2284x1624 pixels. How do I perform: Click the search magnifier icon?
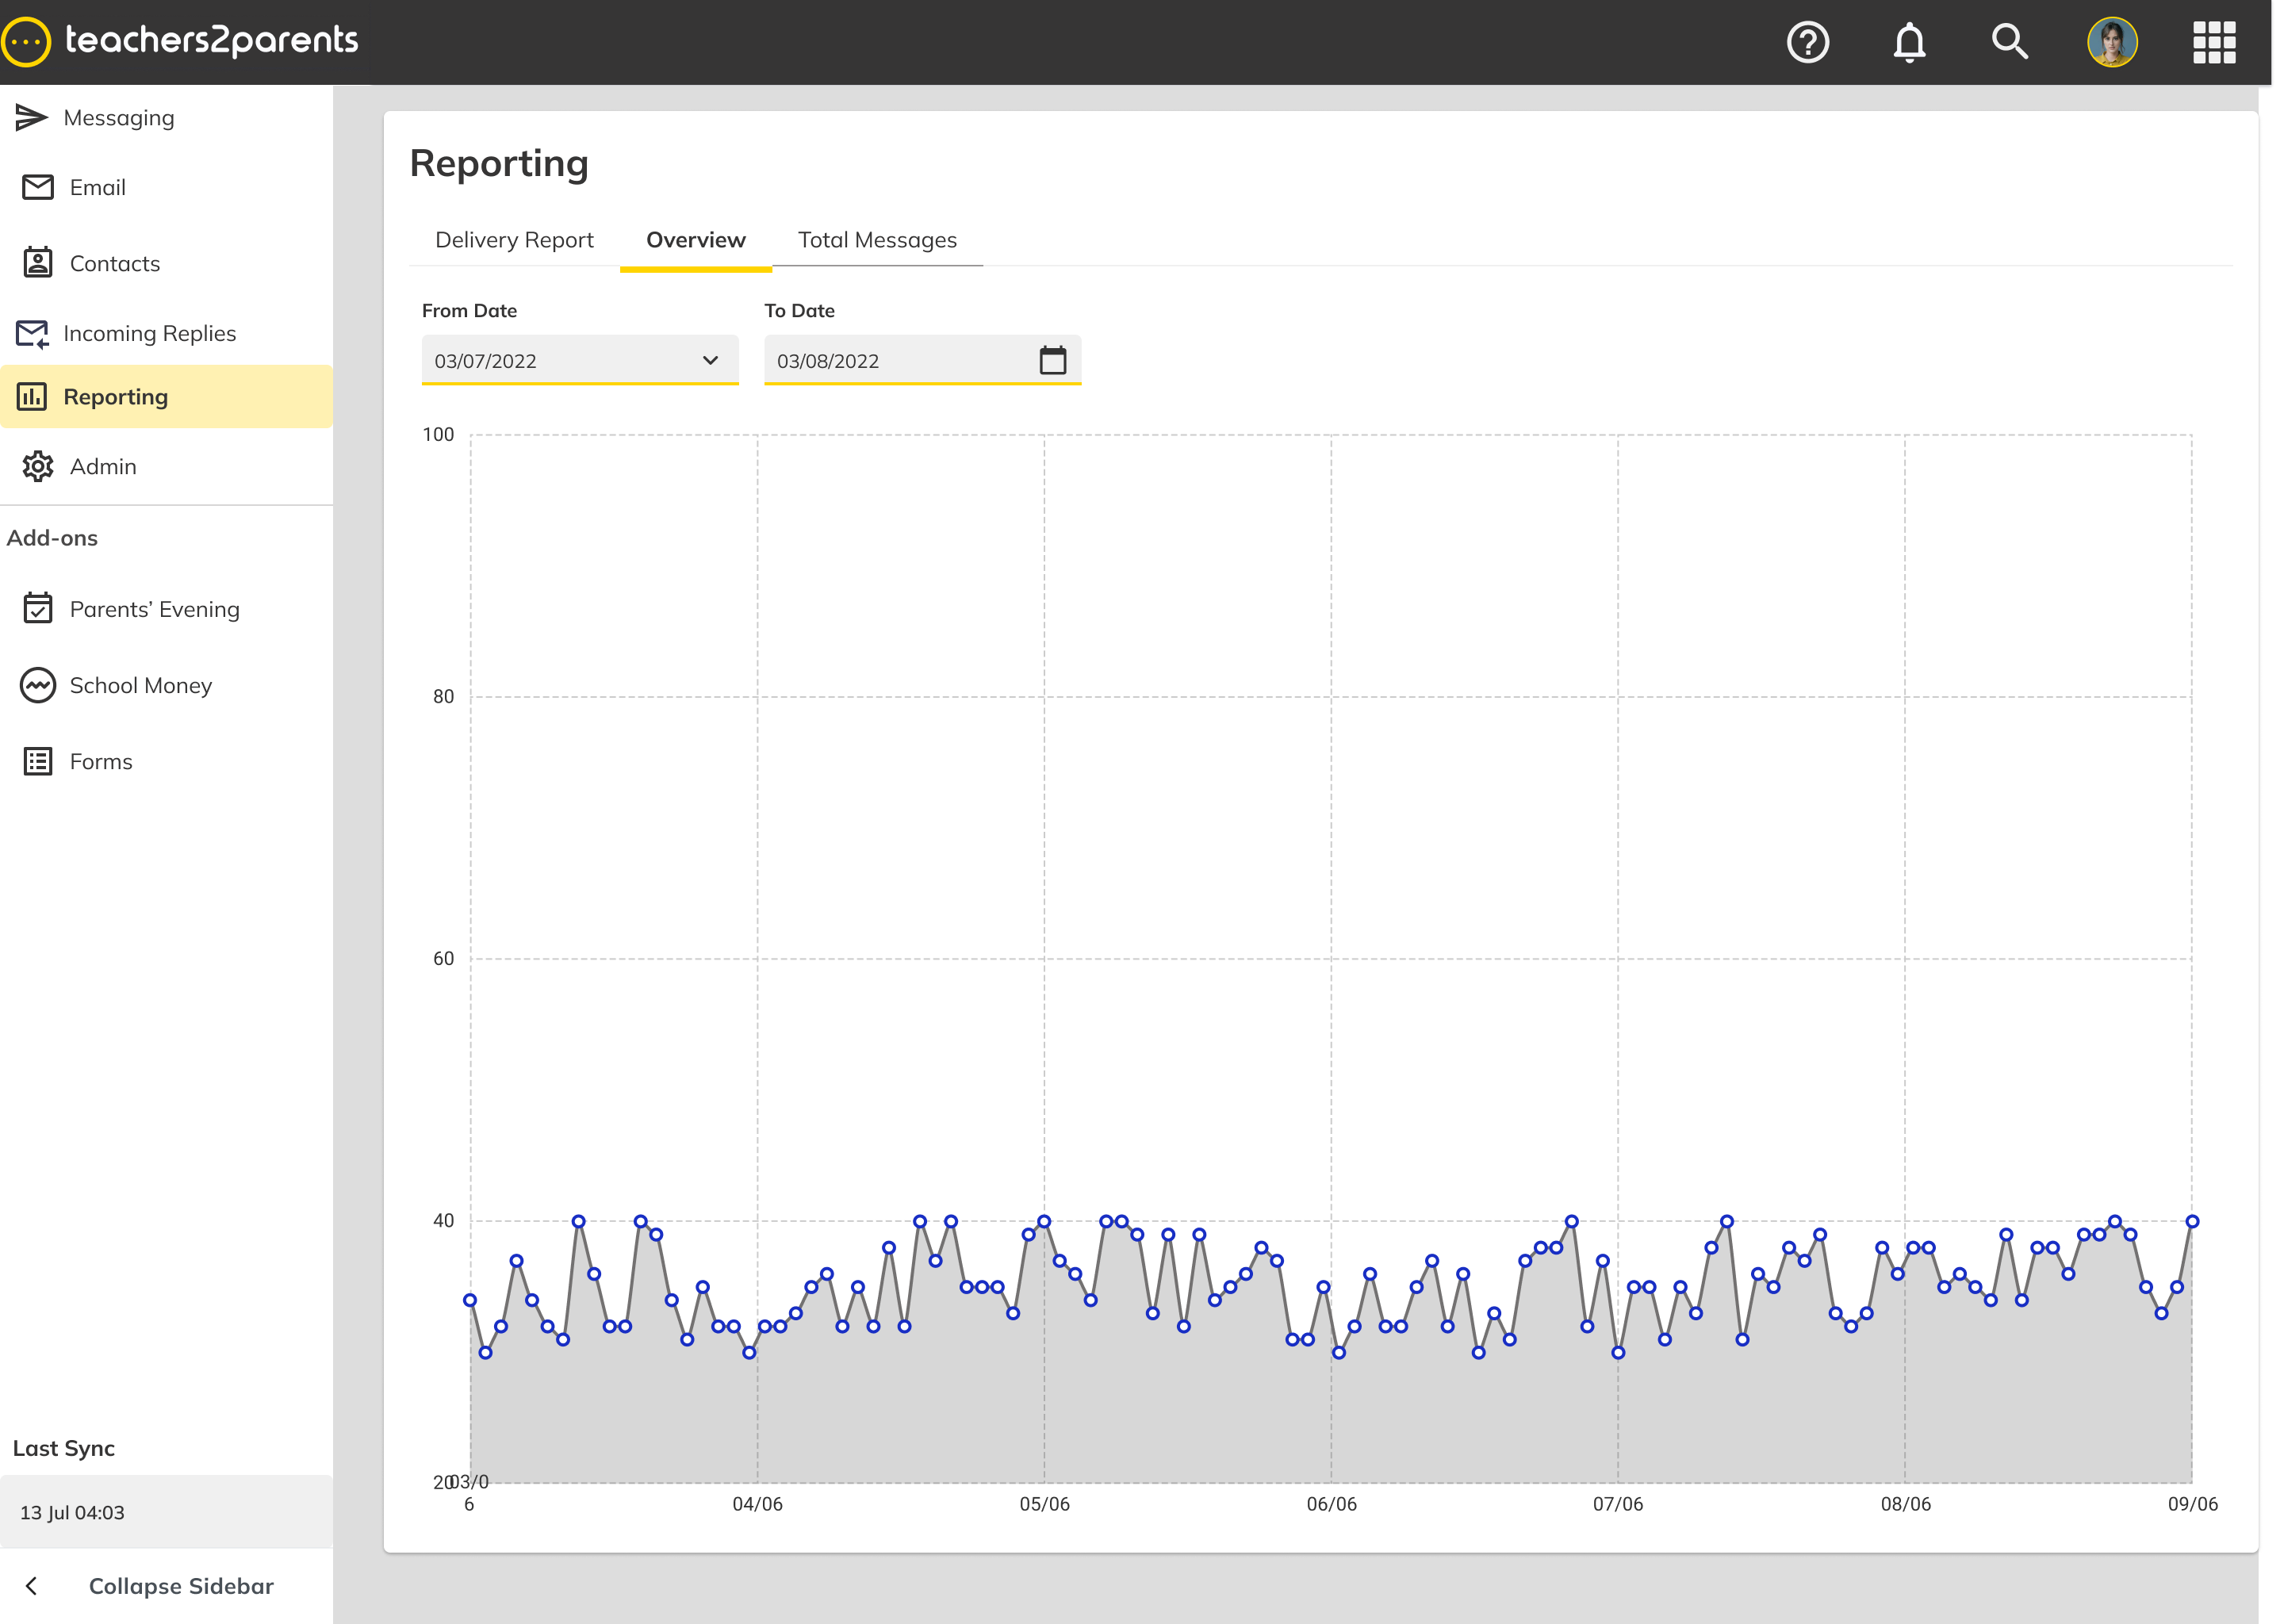pos(2009,42)
